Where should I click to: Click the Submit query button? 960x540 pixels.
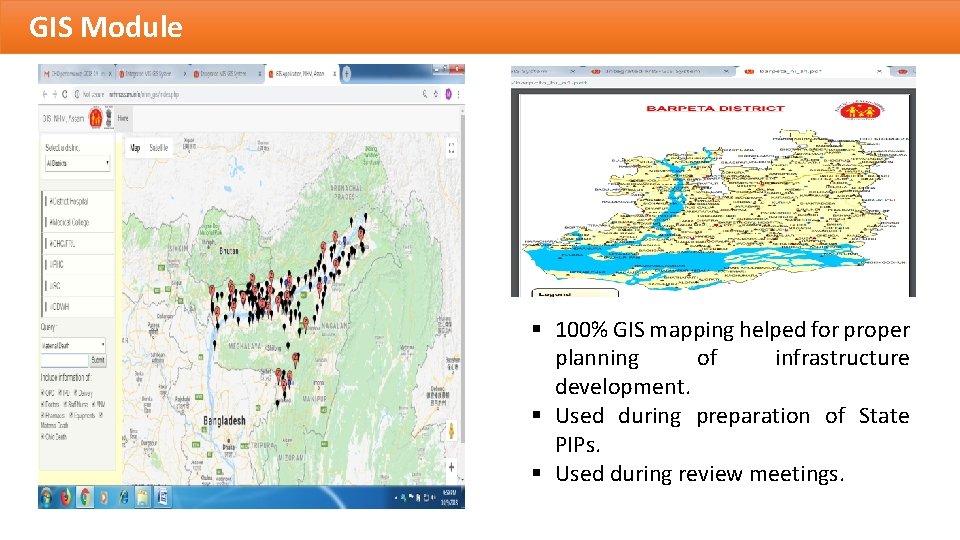tap(98, 360)
